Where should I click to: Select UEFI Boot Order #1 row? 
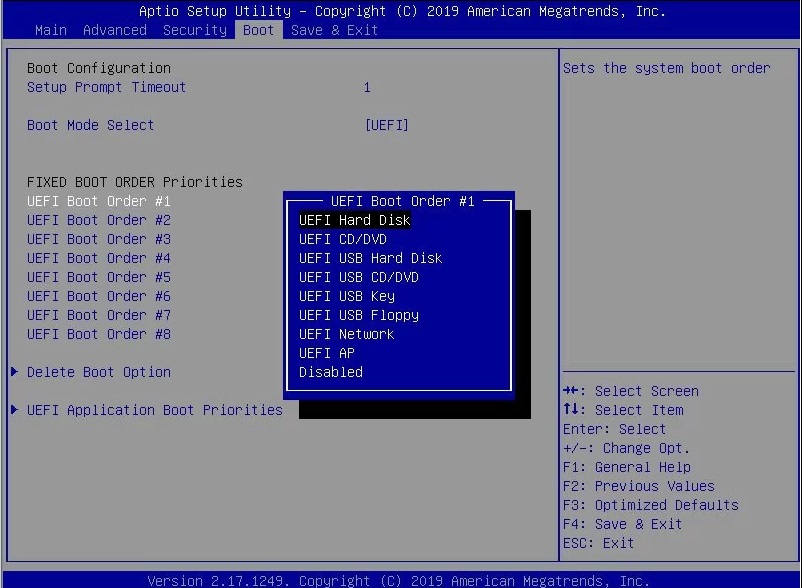(98, 201)
